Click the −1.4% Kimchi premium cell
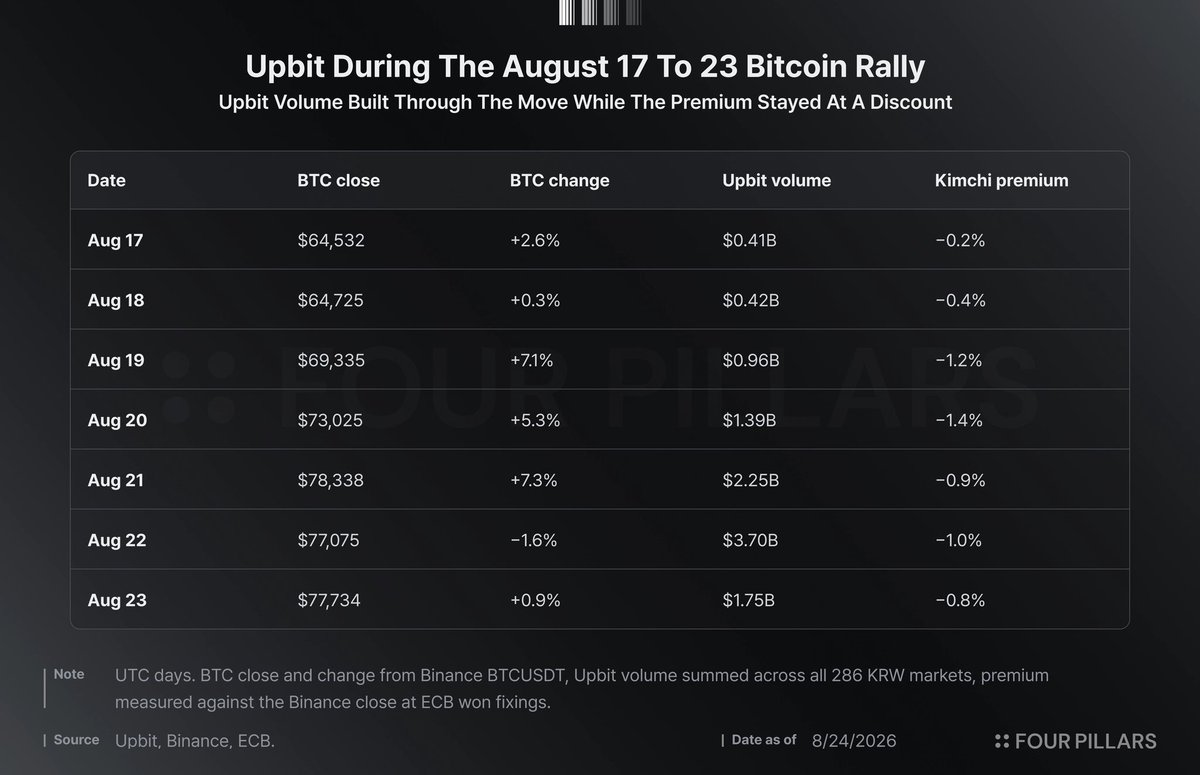1200x775 pixels. coord(959,420)
